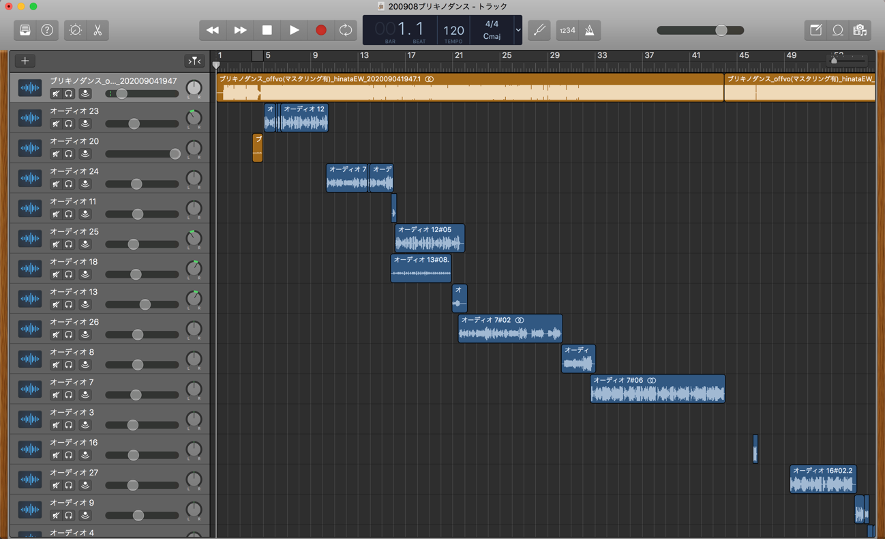This screenshot has width=885, height=539.
Task: Toggle the Cycle loop button
Action: click(x=345, y=30)
